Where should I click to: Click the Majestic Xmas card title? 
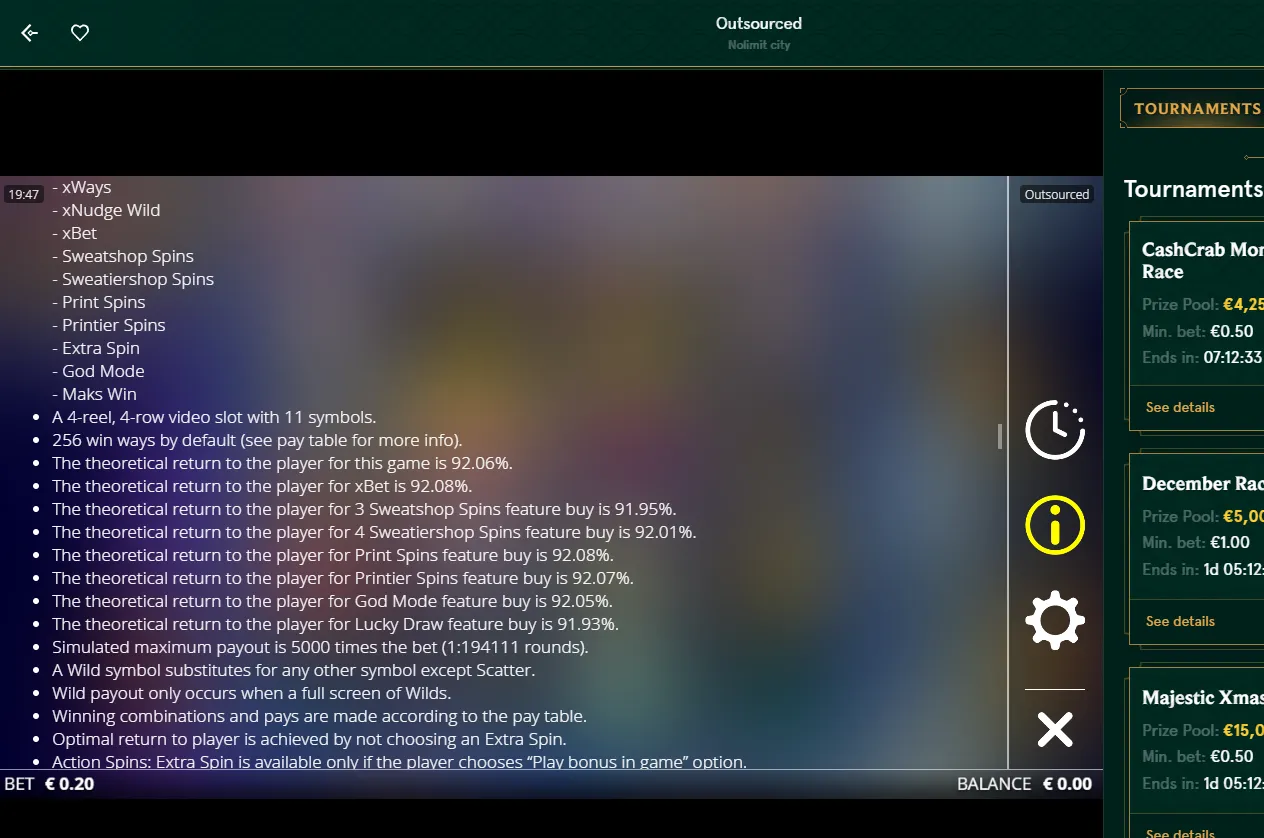click(1203, 698)
